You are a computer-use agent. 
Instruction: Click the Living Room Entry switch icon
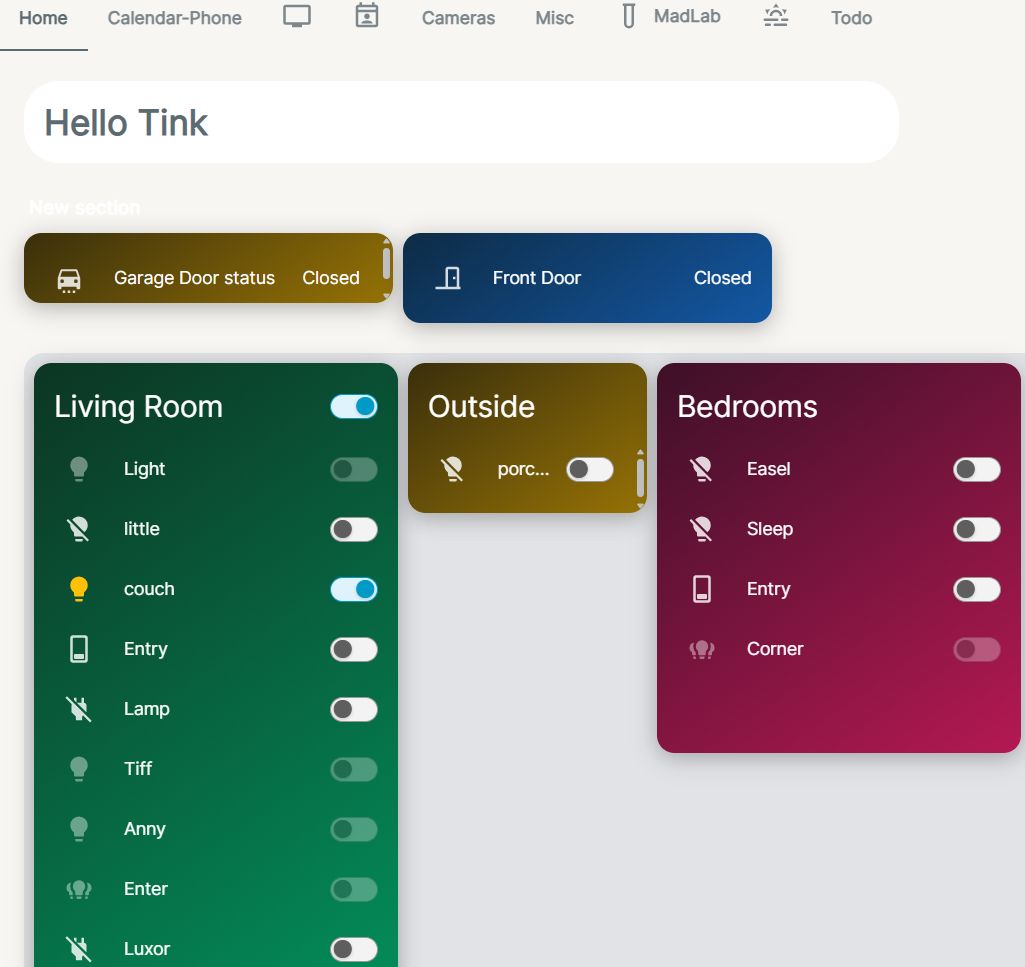(79, 649)
